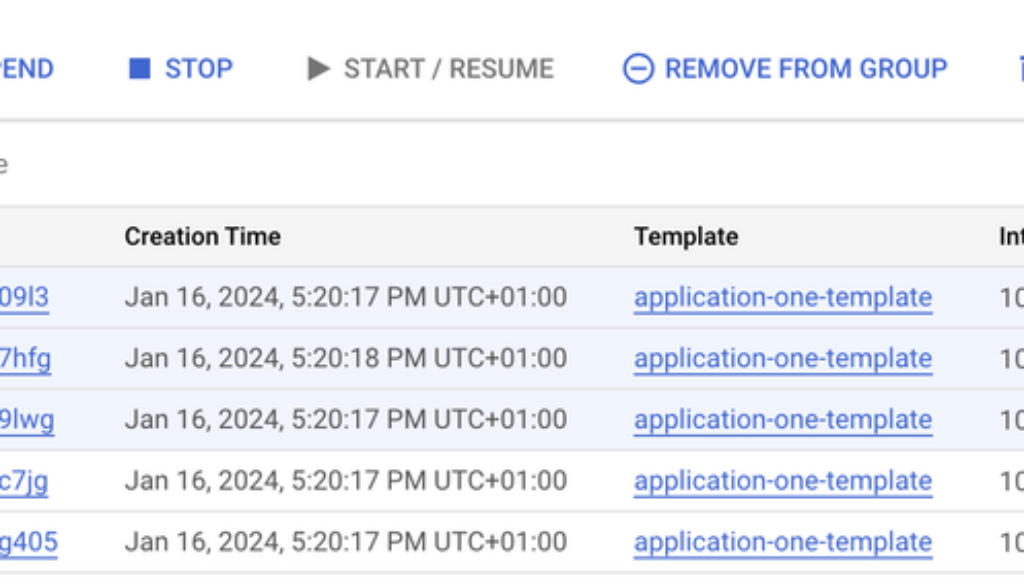This screenshot has height=585, width=1024.
Task: Open application-one-template link in 7hfg row
Action: pyautogui.click(x=782, y=359)
